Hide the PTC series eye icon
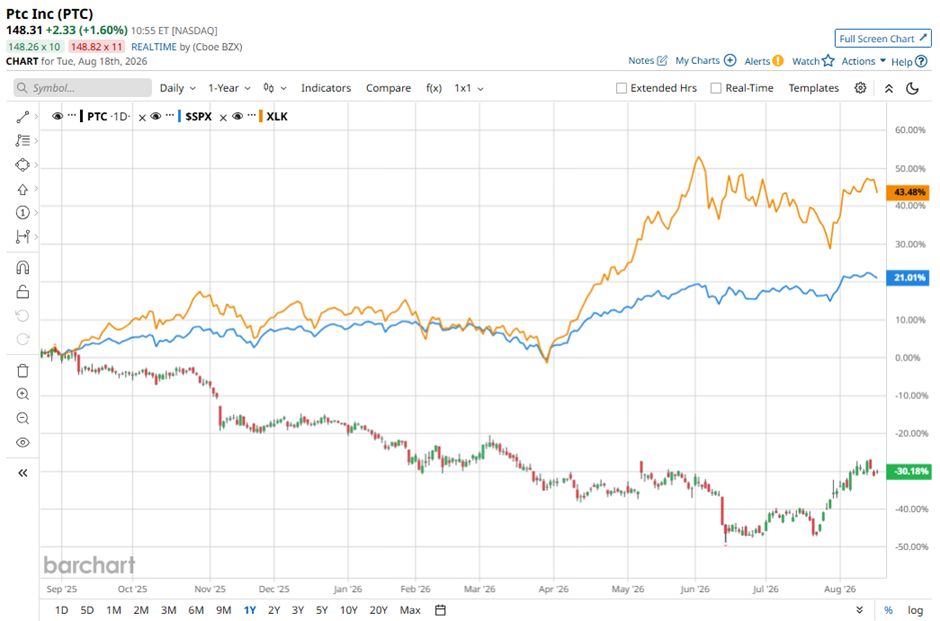The height and width of the screenshot is (621, 940). click(x=58, y=116)
